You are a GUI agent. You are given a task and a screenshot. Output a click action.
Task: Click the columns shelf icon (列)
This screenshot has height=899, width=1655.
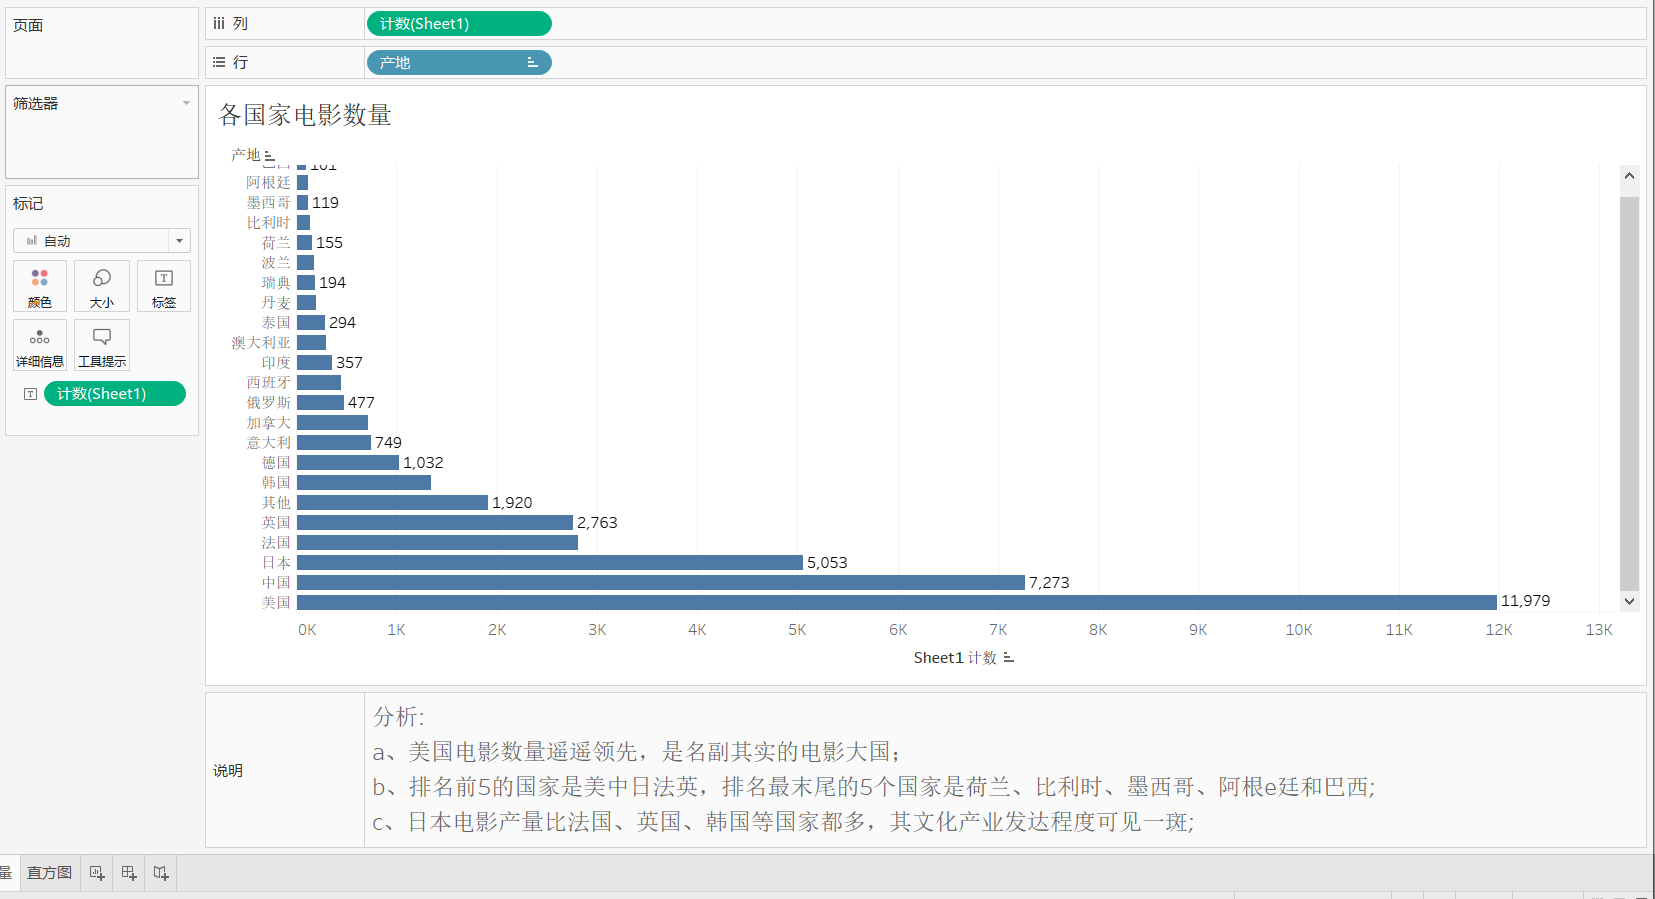click(219, 23)
